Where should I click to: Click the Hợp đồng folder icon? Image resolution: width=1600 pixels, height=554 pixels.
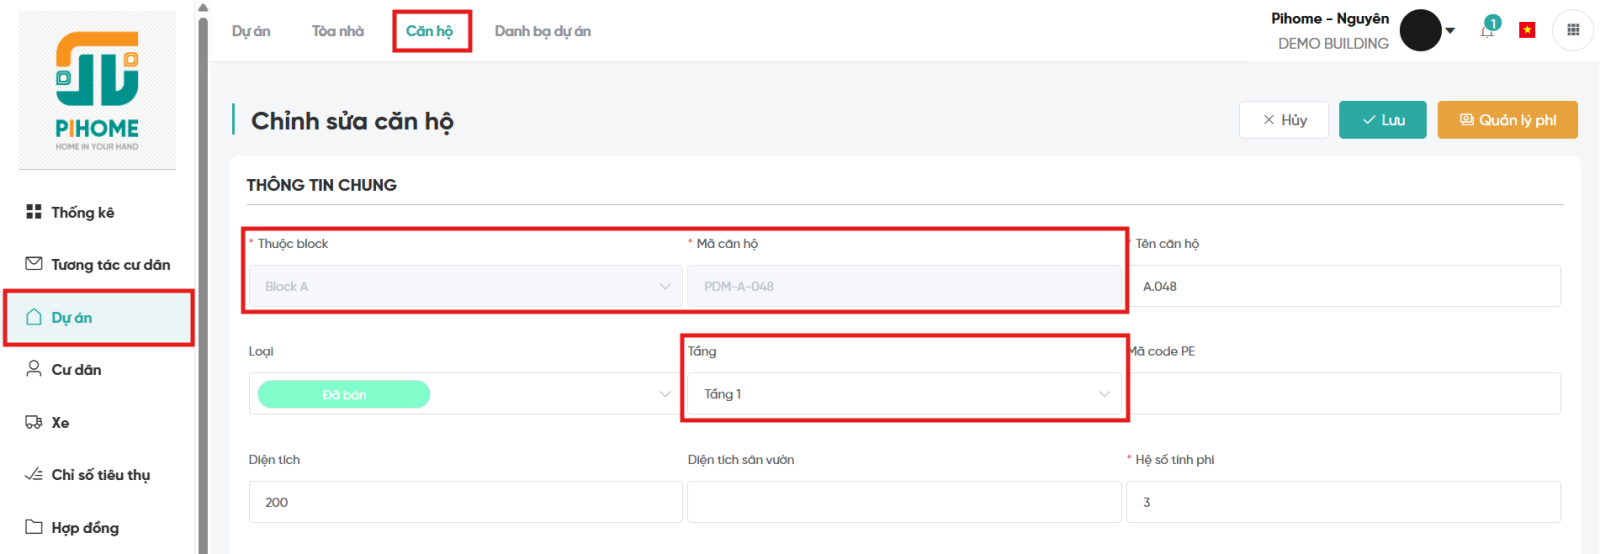click(x=34, y=527)
